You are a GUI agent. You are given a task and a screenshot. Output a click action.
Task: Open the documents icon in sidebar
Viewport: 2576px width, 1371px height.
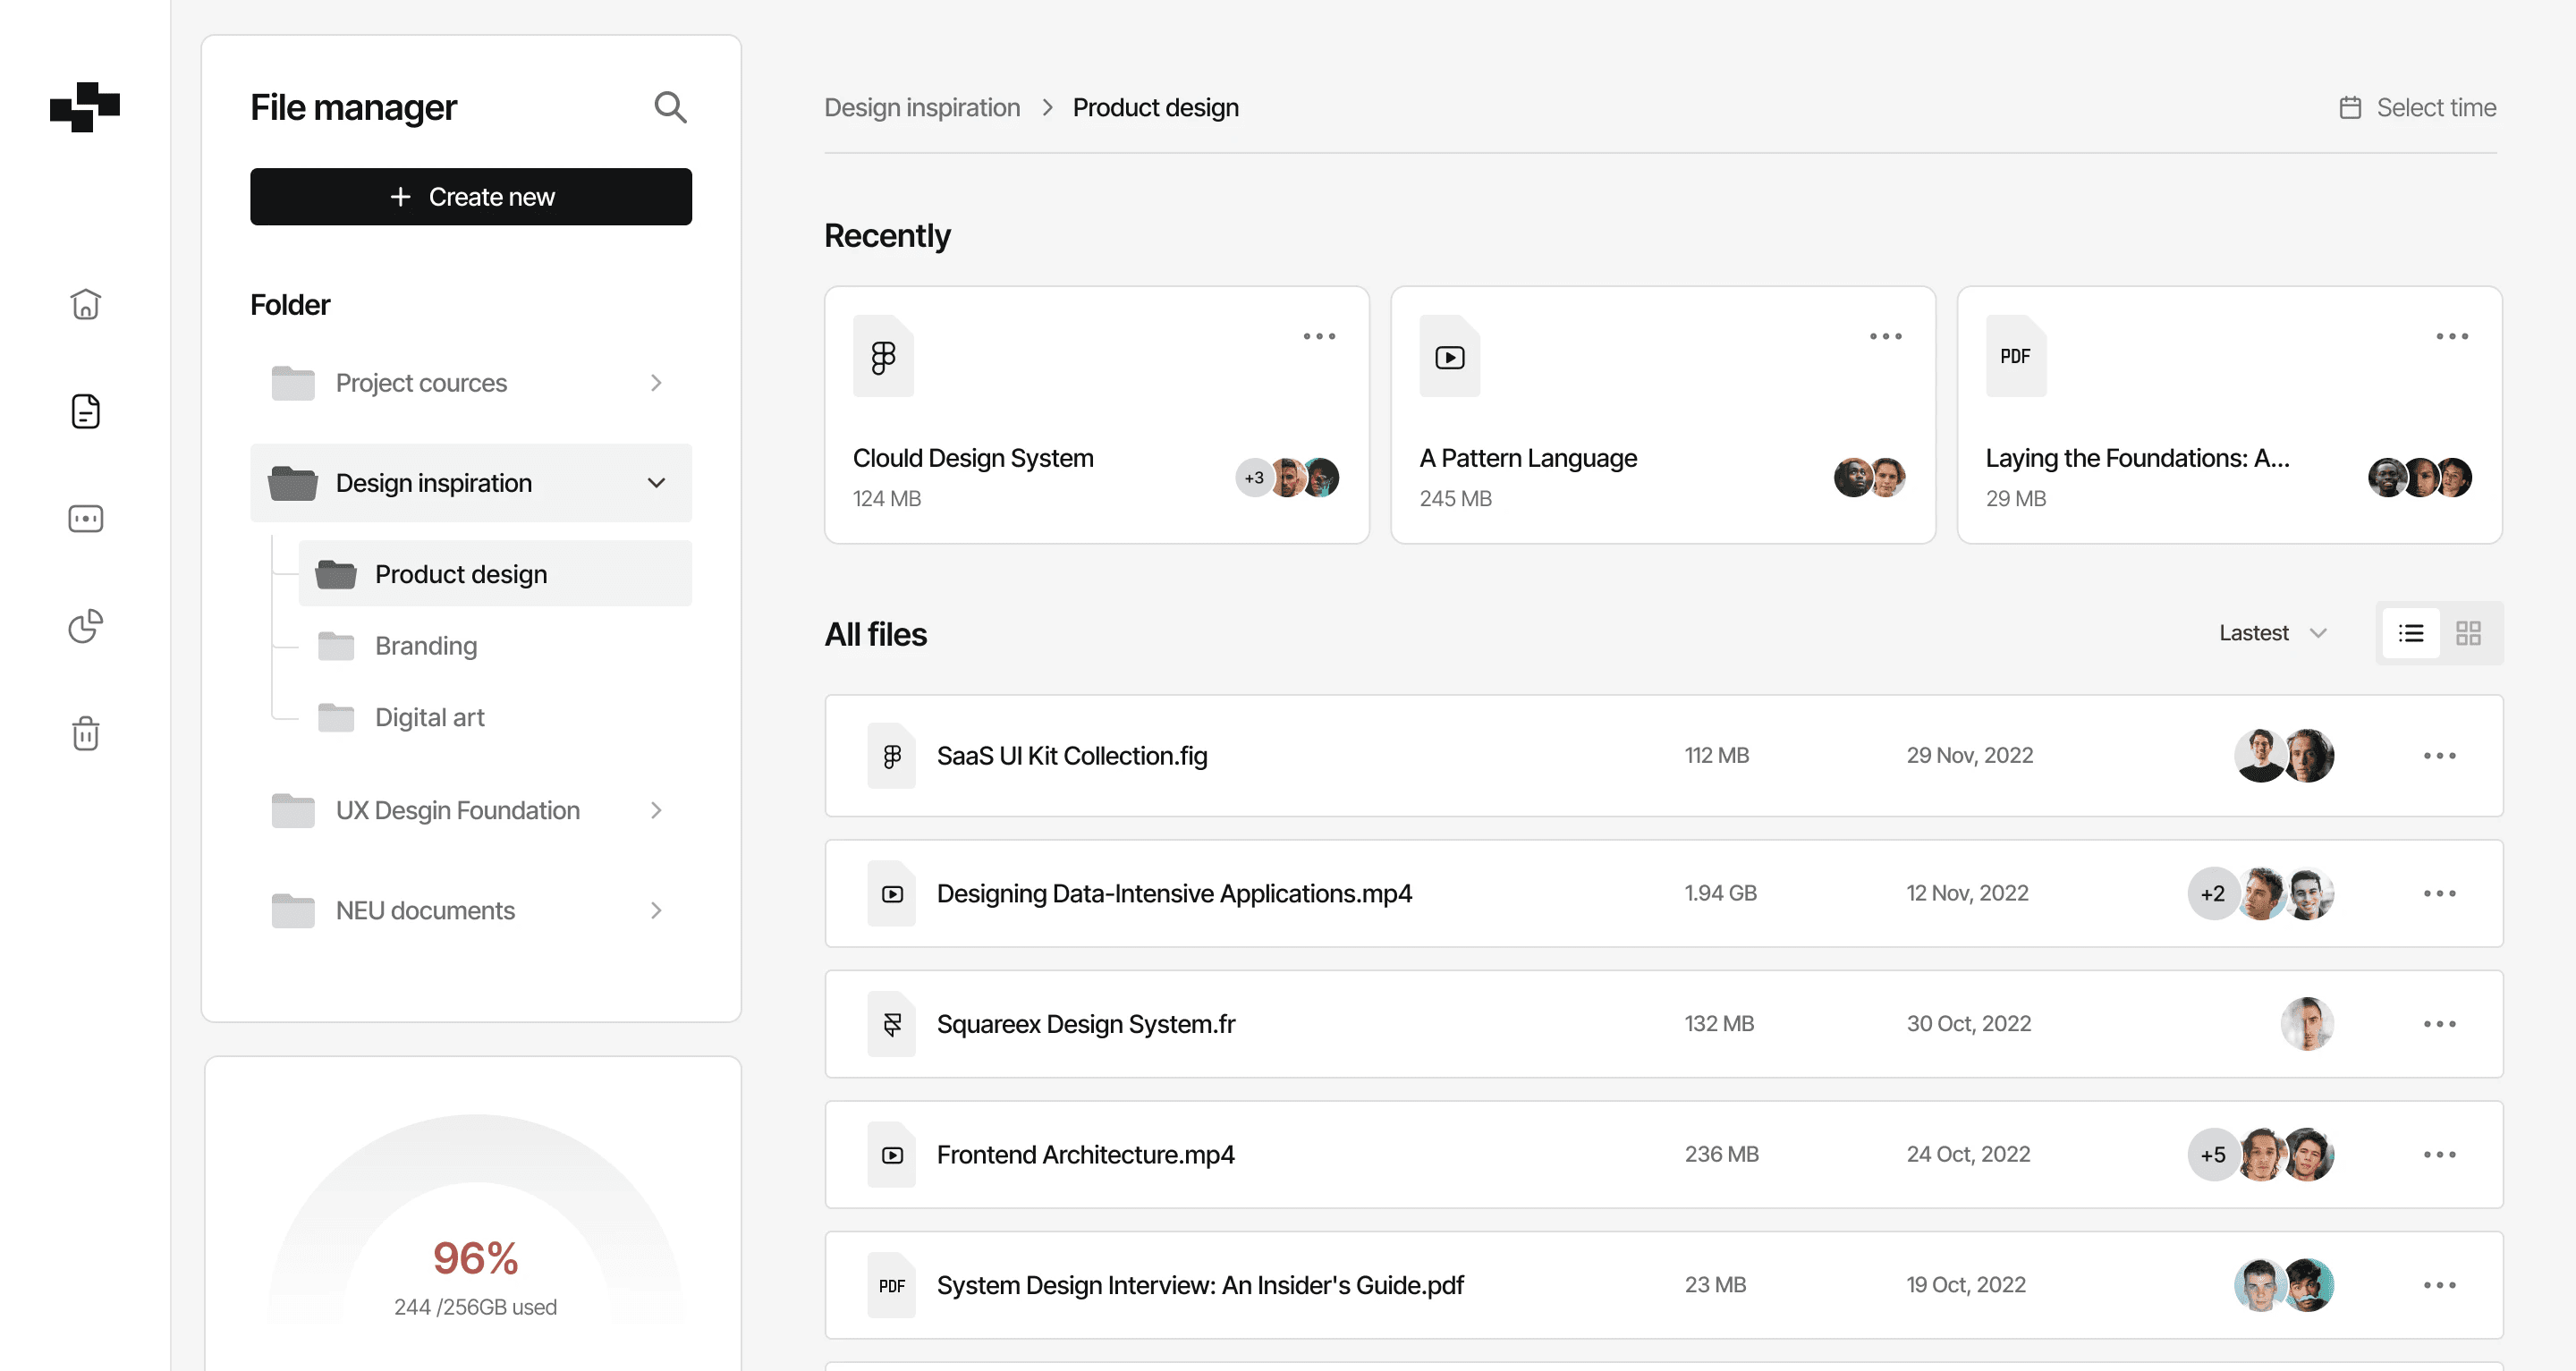point(86,411)
